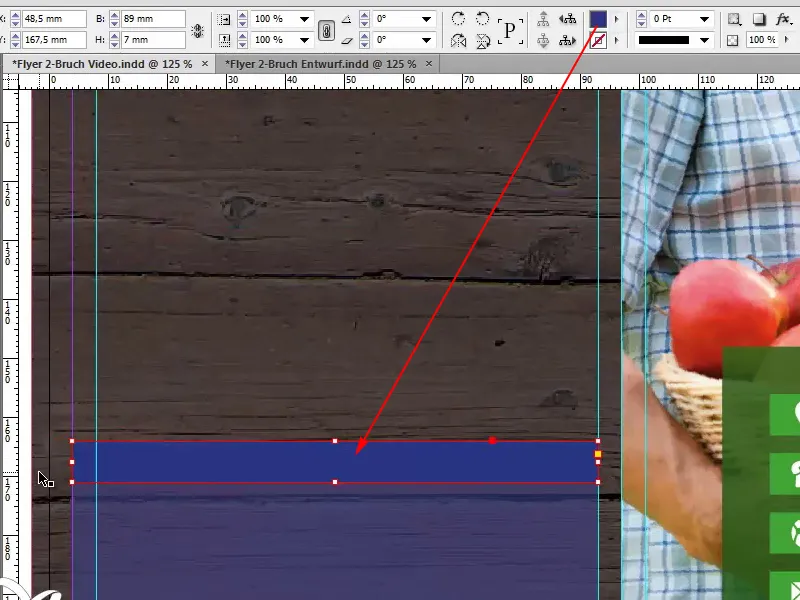Select previous object in group
The image size is (800, 600).
pyautogui.click(x=567, y=19)
